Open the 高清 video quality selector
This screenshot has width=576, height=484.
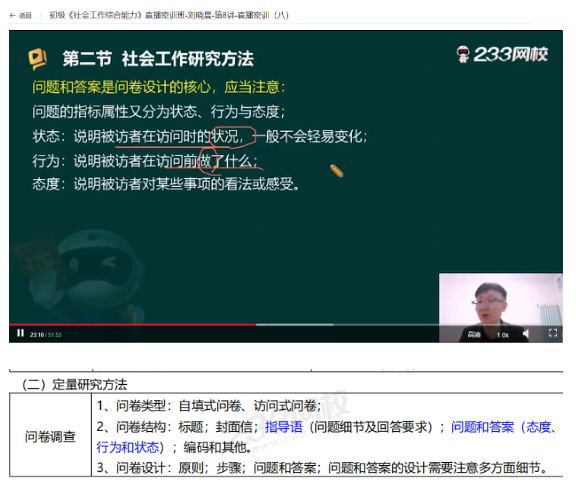click(474, 335)
